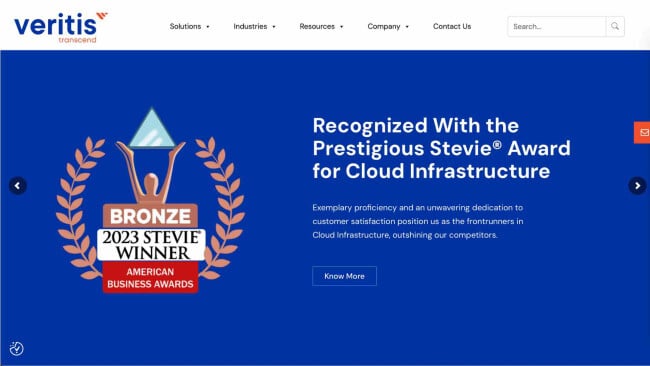Click the Bronze Stevie Winner award badge

click(150, 200)
